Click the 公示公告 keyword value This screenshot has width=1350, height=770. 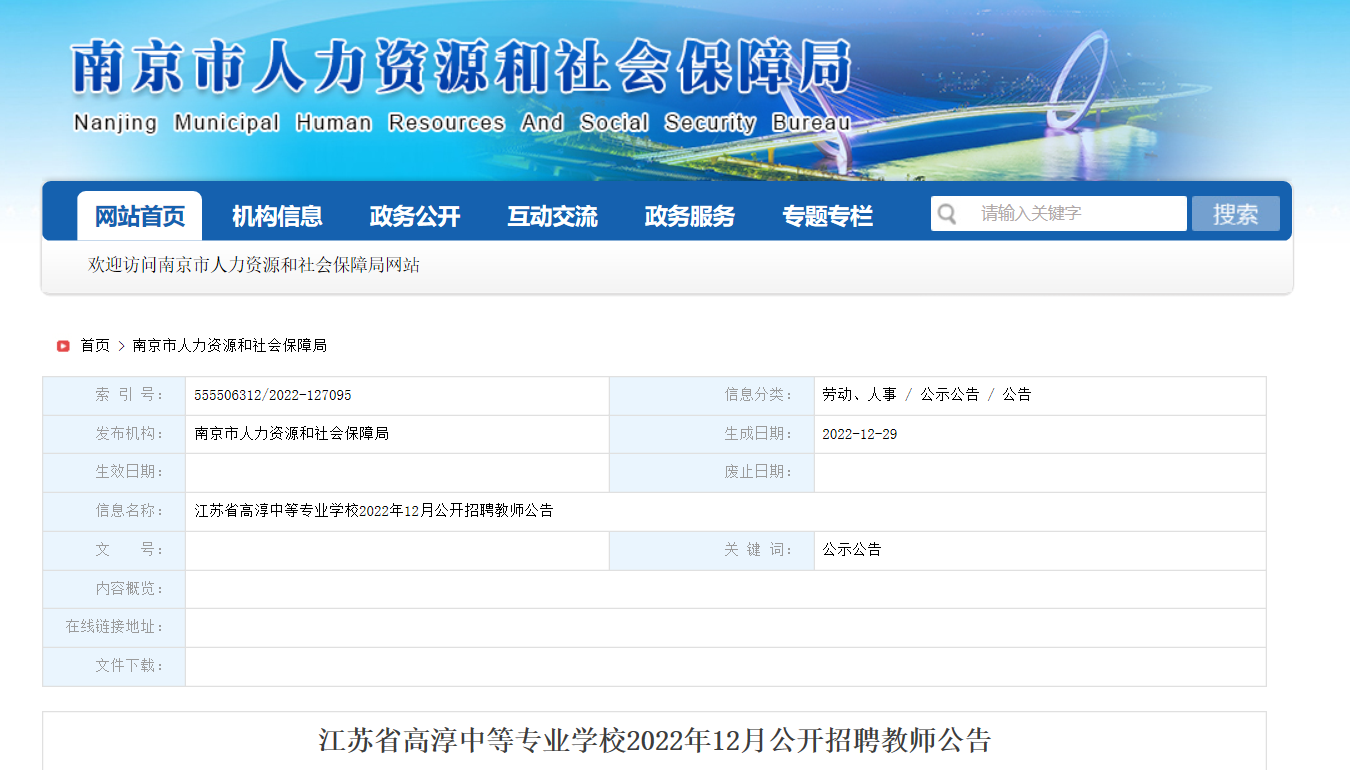point(852,550)
